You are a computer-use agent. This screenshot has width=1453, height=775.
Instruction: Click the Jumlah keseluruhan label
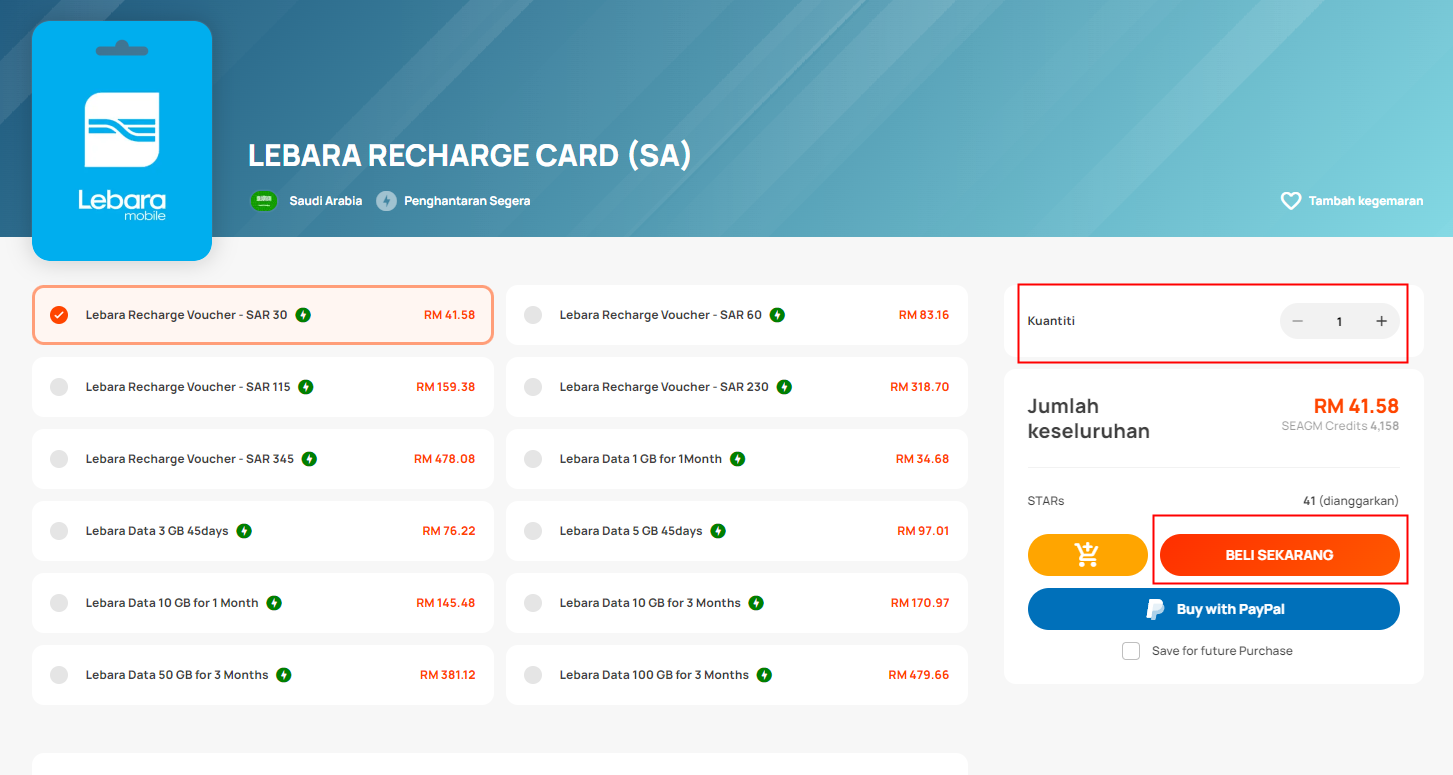[1089, 419]
